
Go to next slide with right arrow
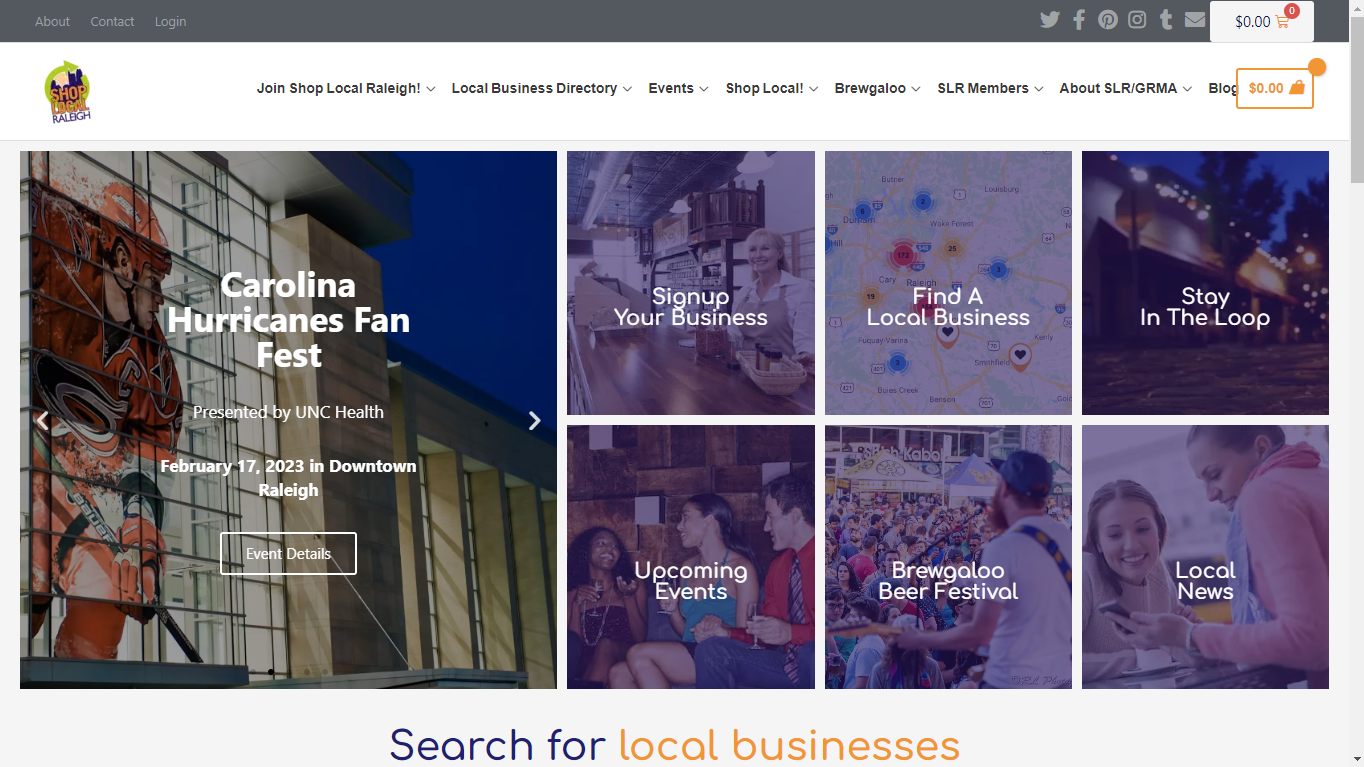point(534,421)
